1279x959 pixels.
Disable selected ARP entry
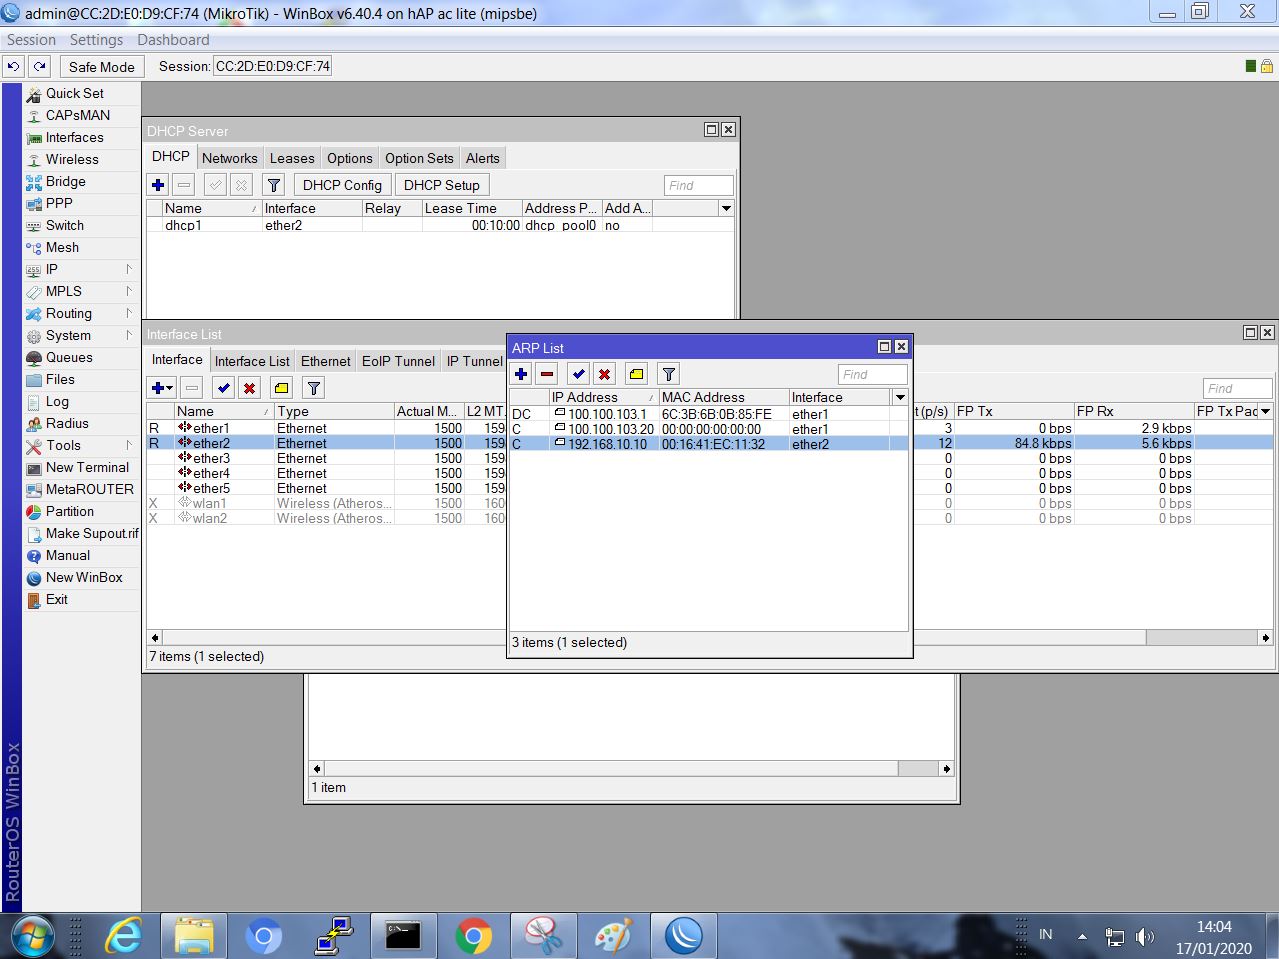coord(604,374)
